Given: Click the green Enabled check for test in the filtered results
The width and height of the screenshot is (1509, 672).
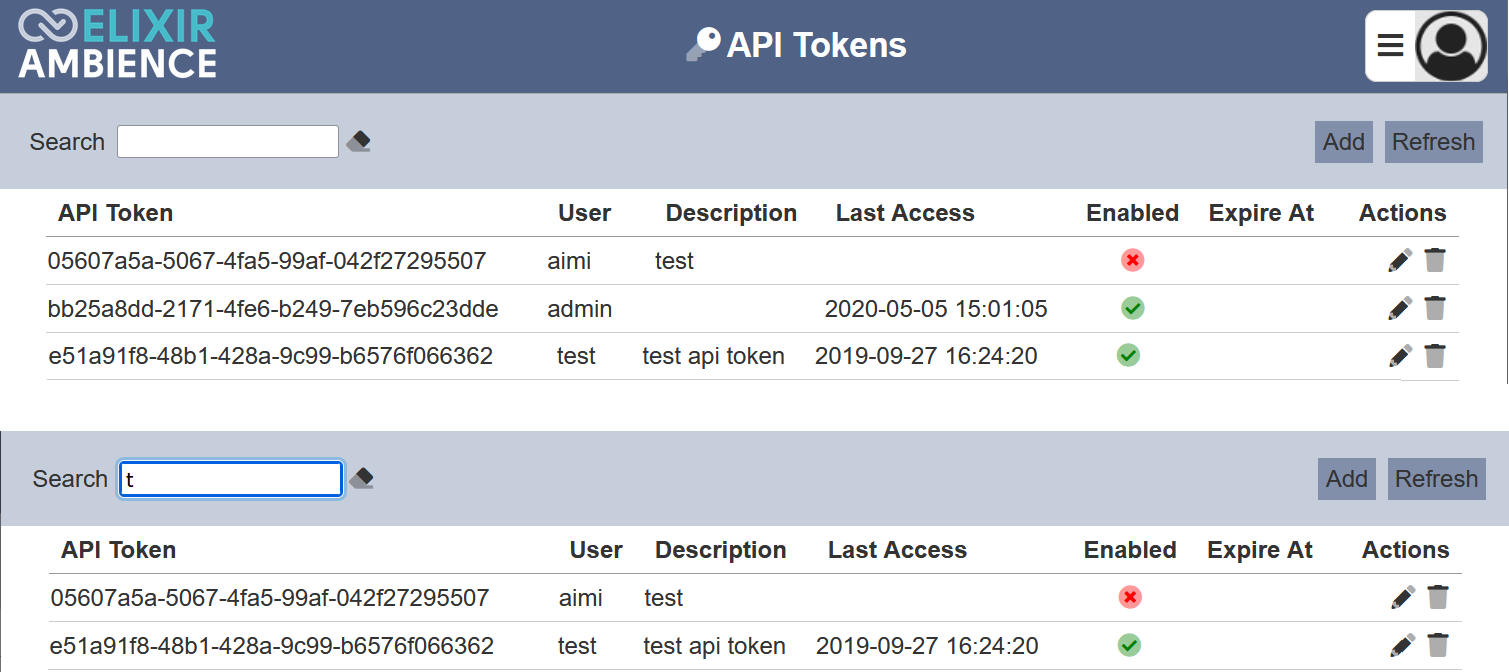Looking at the screenshot, I should 1129,645.
